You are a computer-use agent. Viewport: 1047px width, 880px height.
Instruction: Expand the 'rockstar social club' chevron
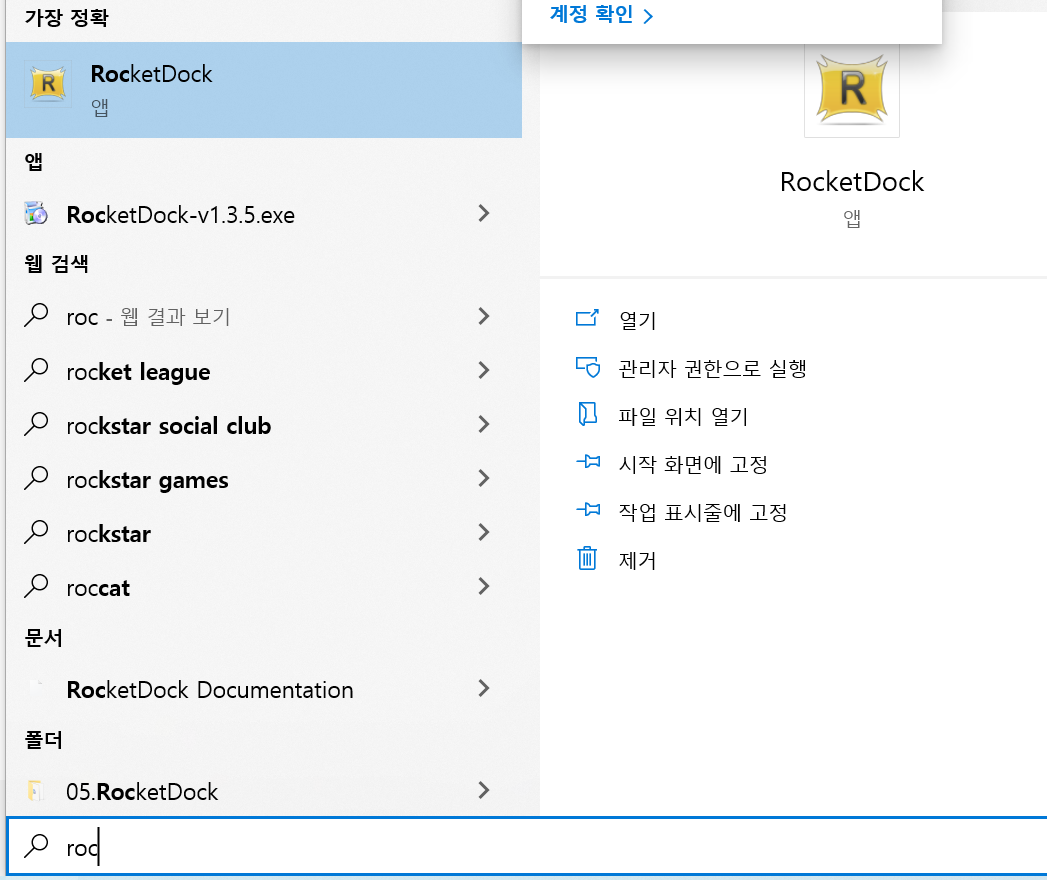[484, 424]
